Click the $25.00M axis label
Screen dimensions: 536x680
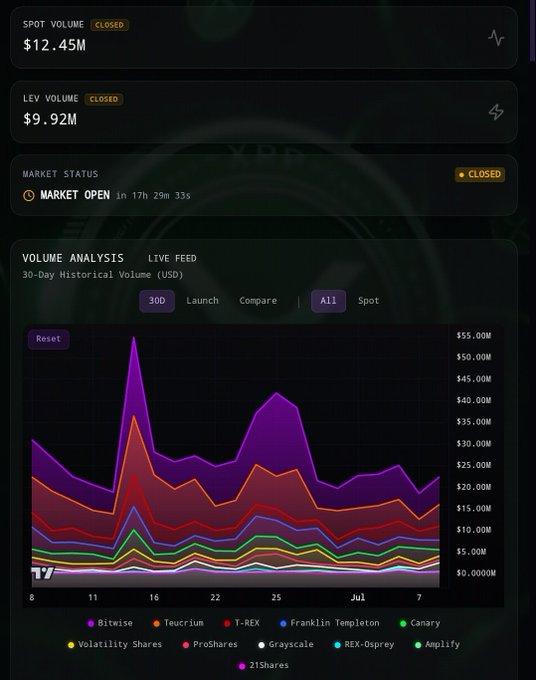(474, 465)
